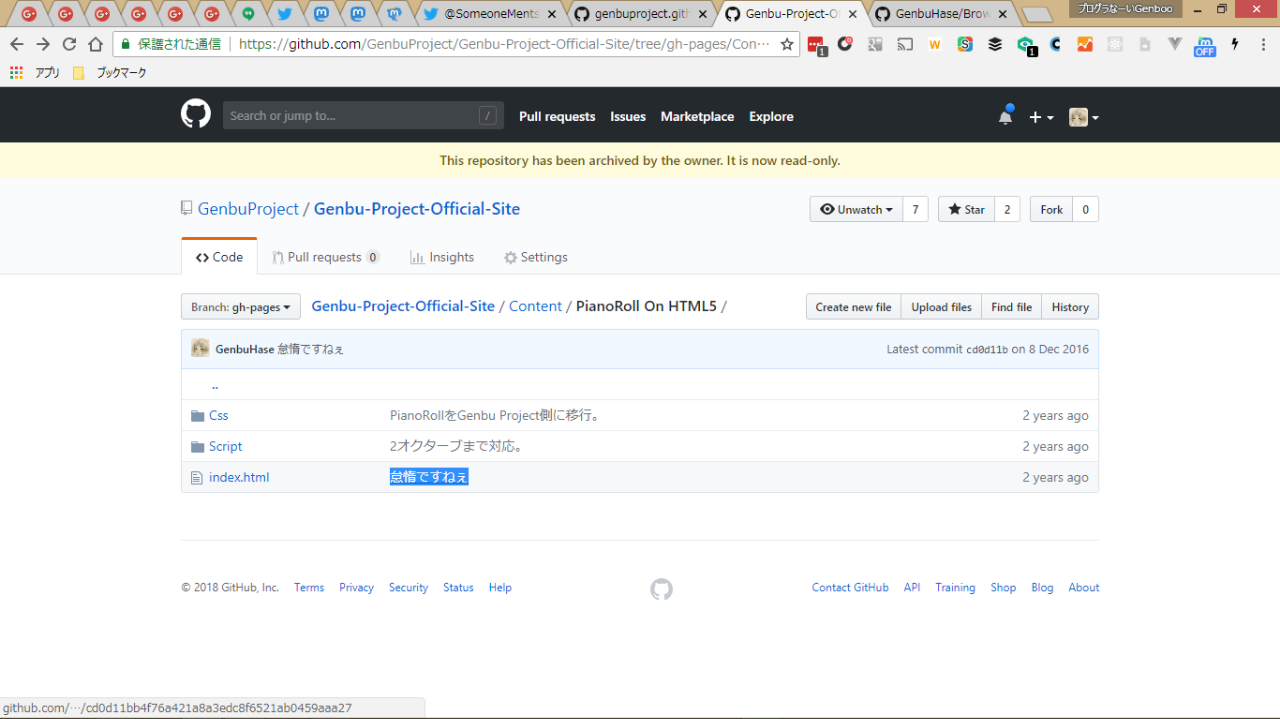
Task: Click the GitHub logo in the footer
Action: click(661, 589)
